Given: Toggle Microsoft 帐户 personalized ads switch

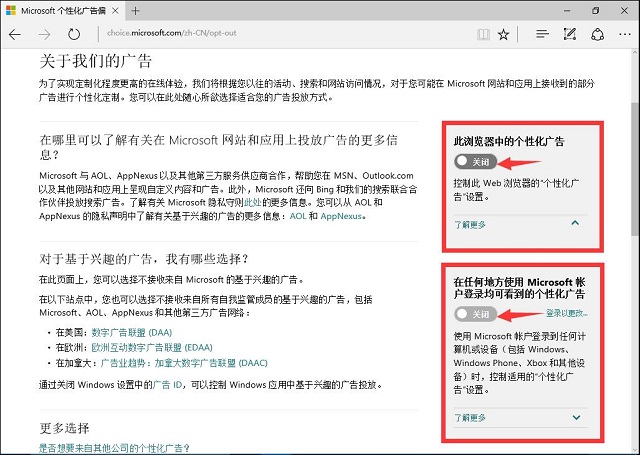Looking at the screenshot, I should pos(476,314).
